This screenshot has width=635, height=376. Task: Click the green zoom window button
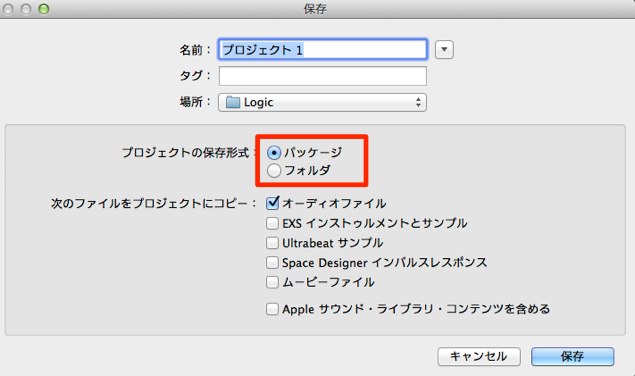[x=44, y=9]
